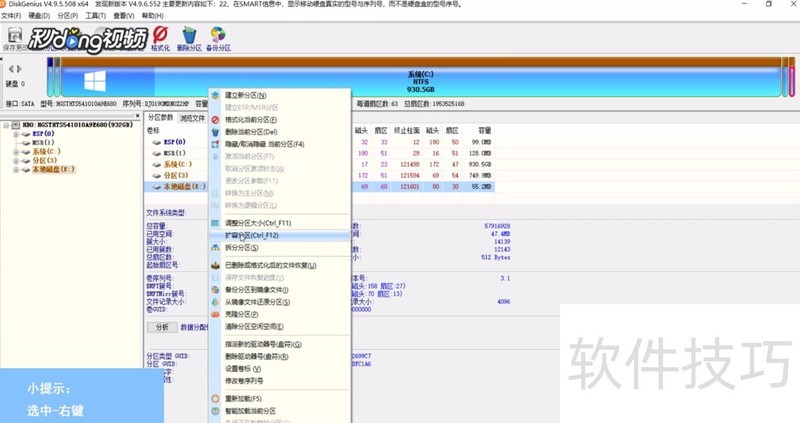Viewport: 800px width, 423px height.
Task: Click drive icon of ESP(0) in partition table
Action: click(157, 142)
